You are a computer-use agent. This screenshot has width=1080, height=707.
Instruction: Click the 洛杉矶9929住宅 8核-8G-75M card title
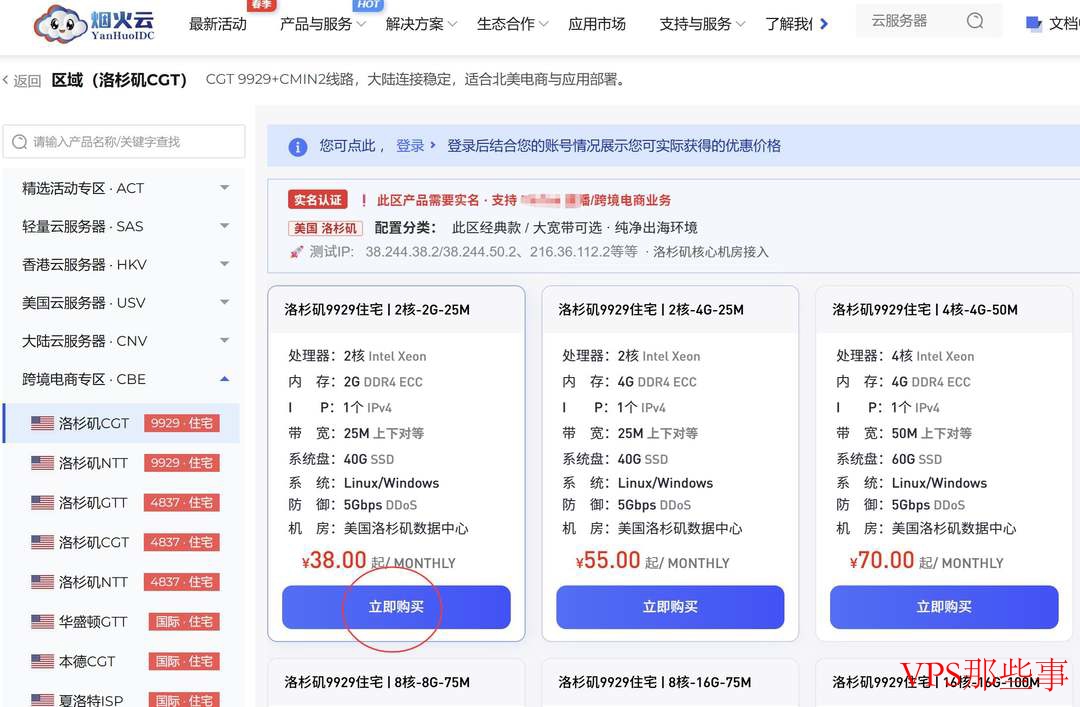[x=377, y=682]
